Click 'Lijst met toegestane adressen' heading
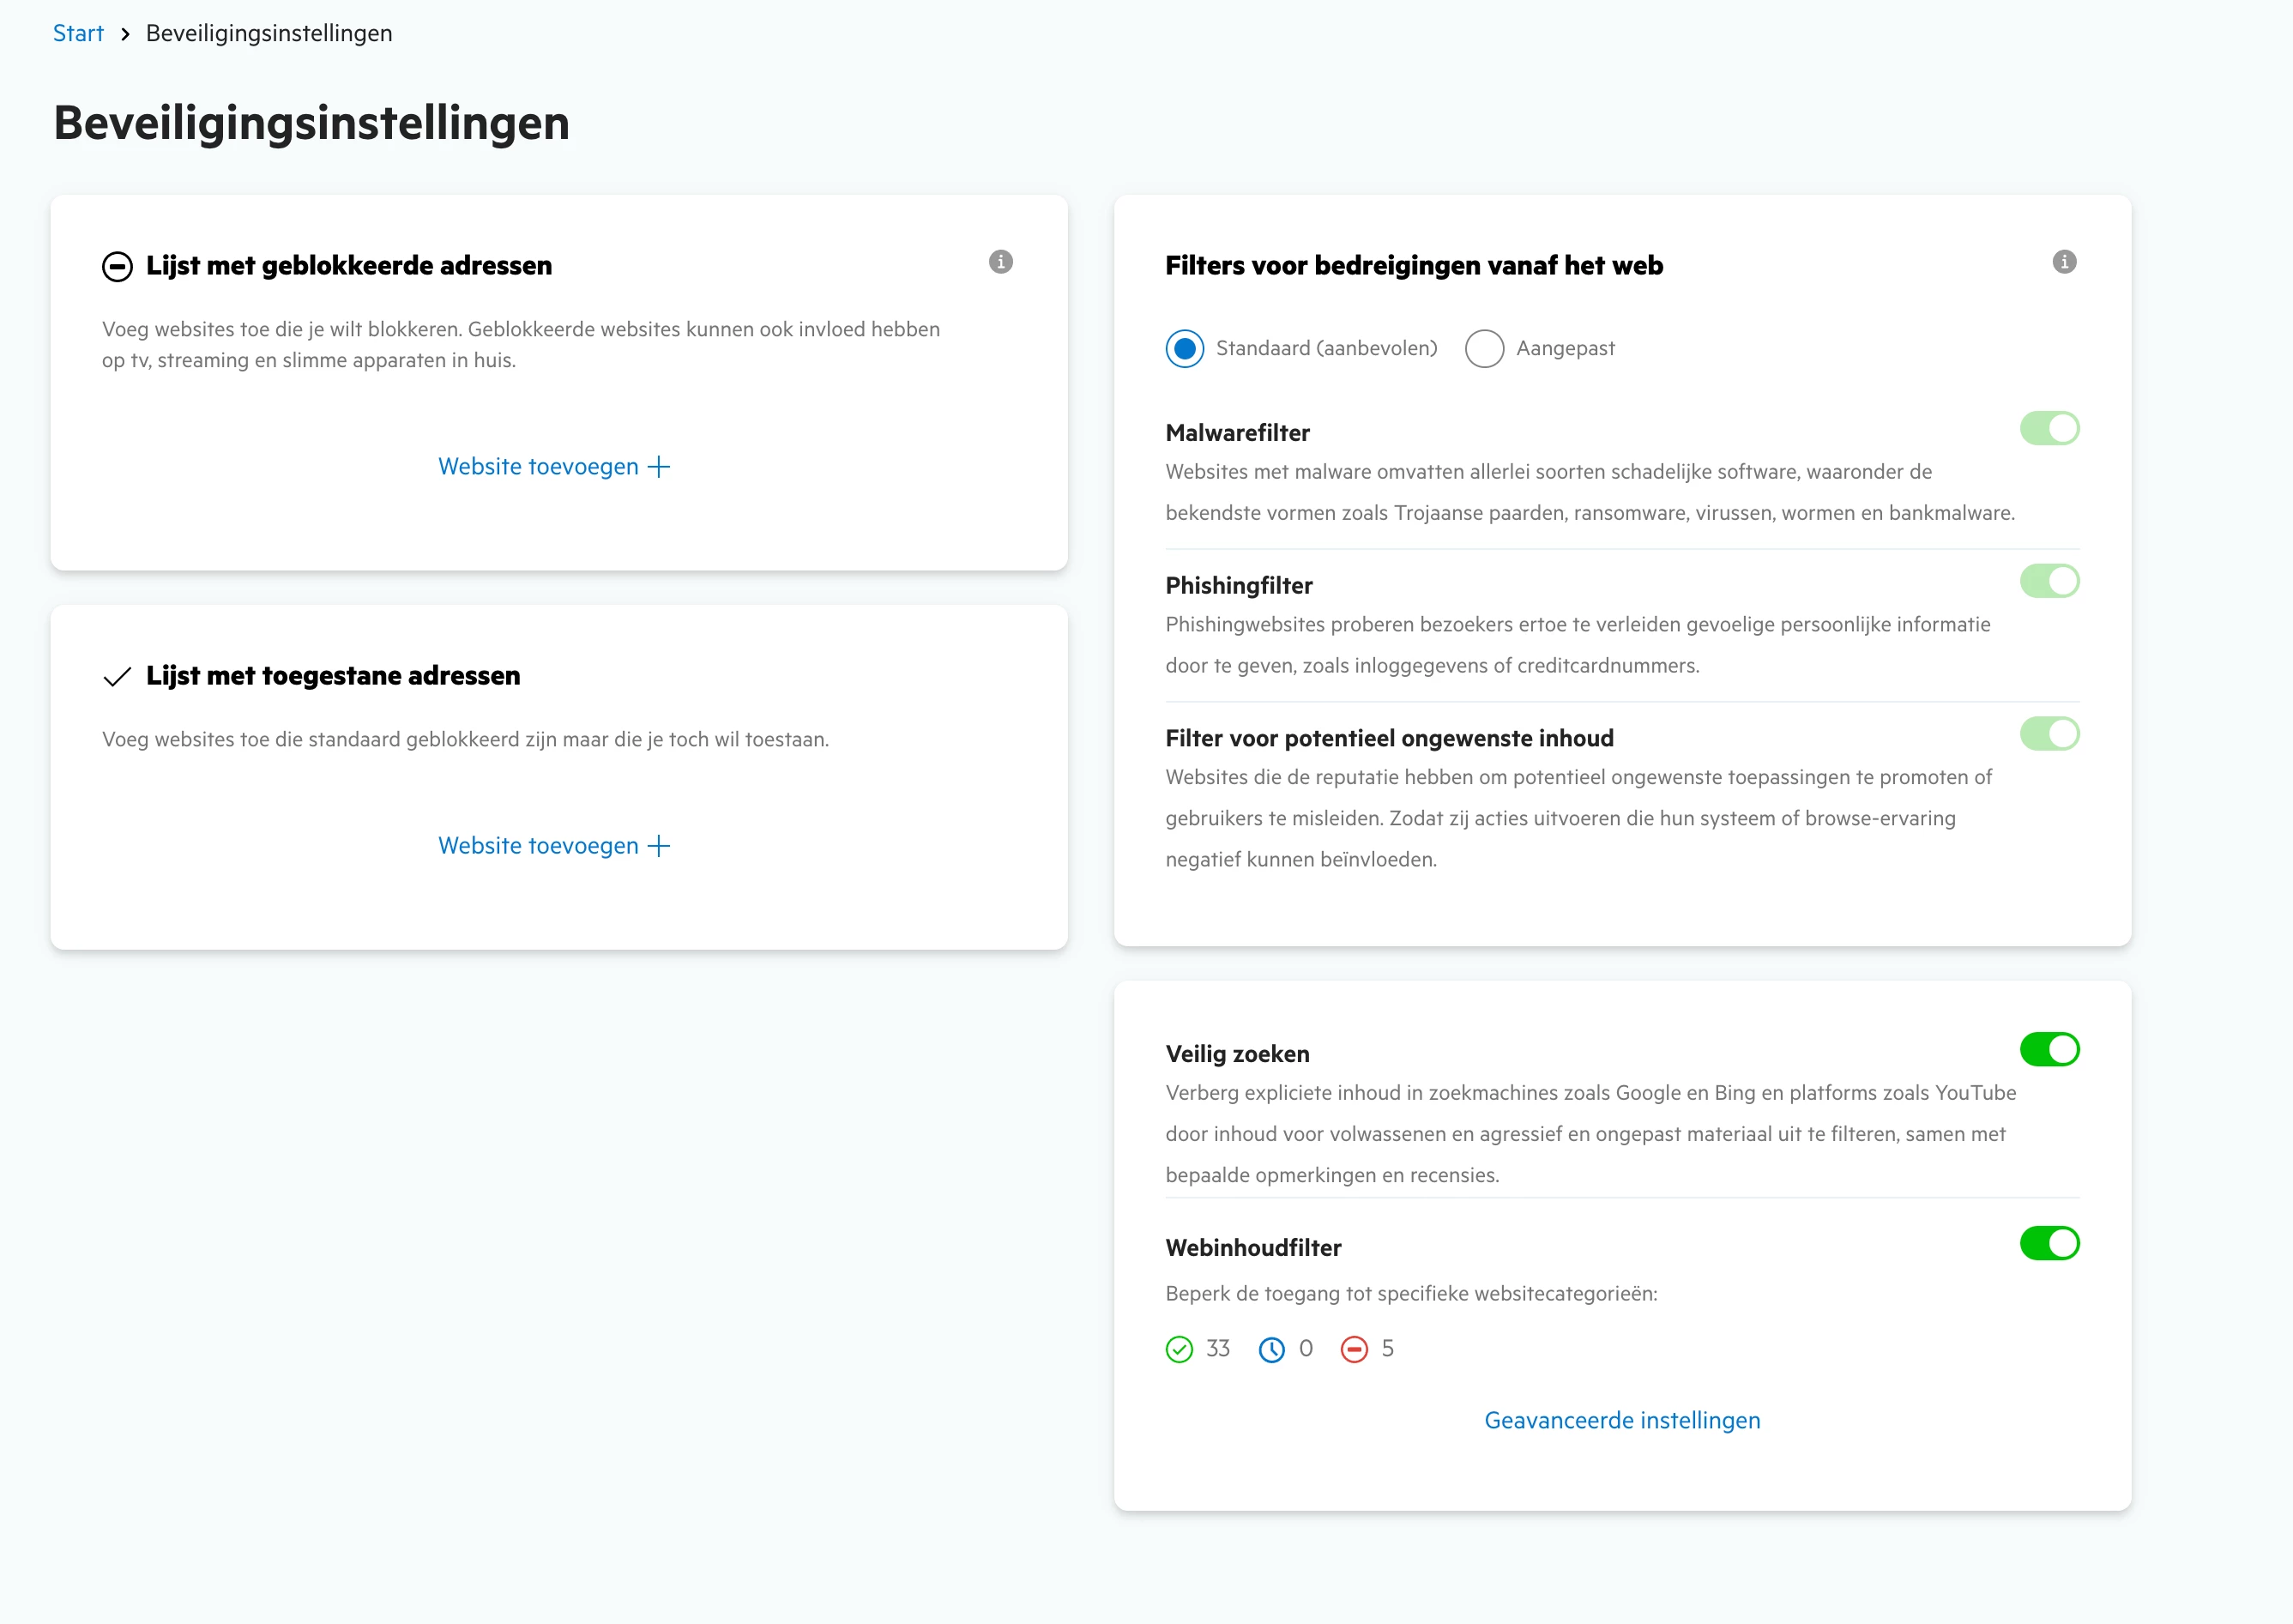The height and width of the screenshot is (1624, 2293). (333, 676)
